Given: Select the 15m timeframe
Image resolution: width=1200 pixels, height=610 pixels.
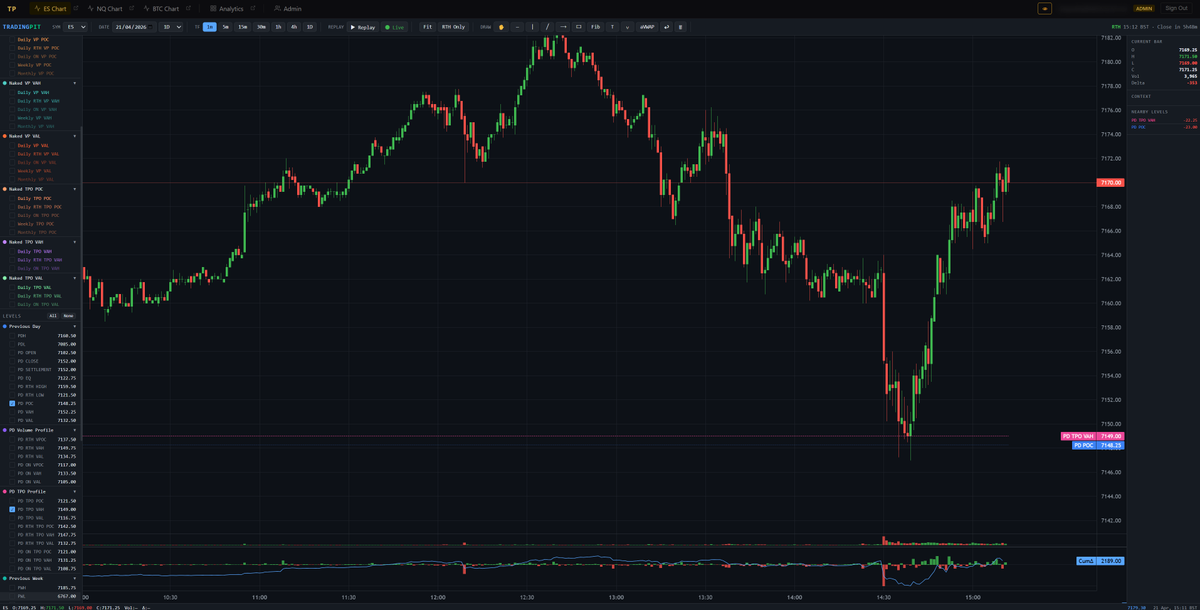Looking at the screenshot, I should [x=242, y=27].
